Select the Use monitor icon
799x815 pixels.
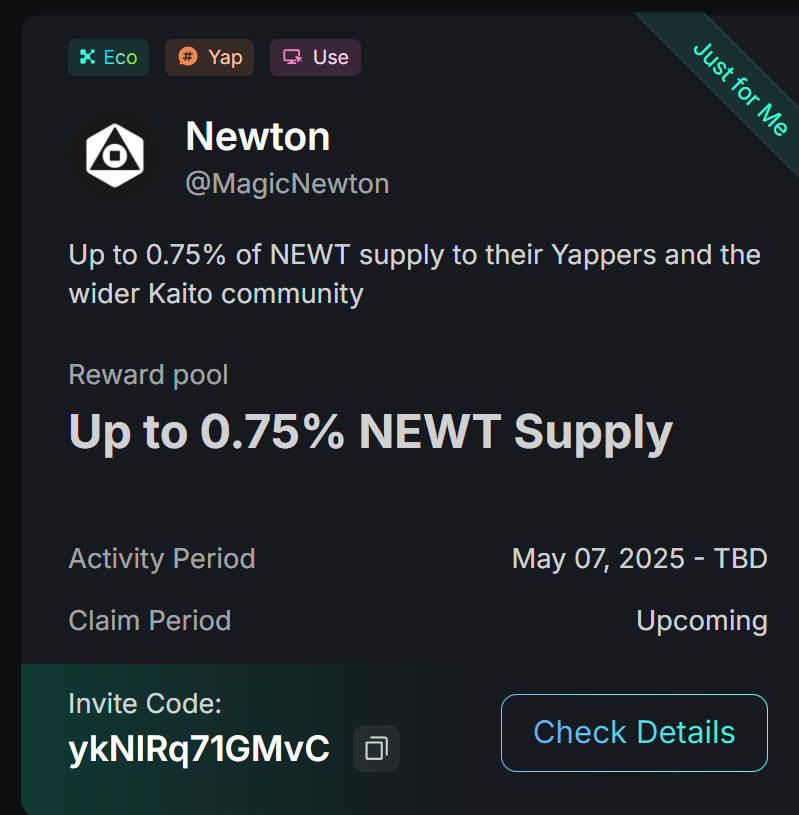[293, 57]
